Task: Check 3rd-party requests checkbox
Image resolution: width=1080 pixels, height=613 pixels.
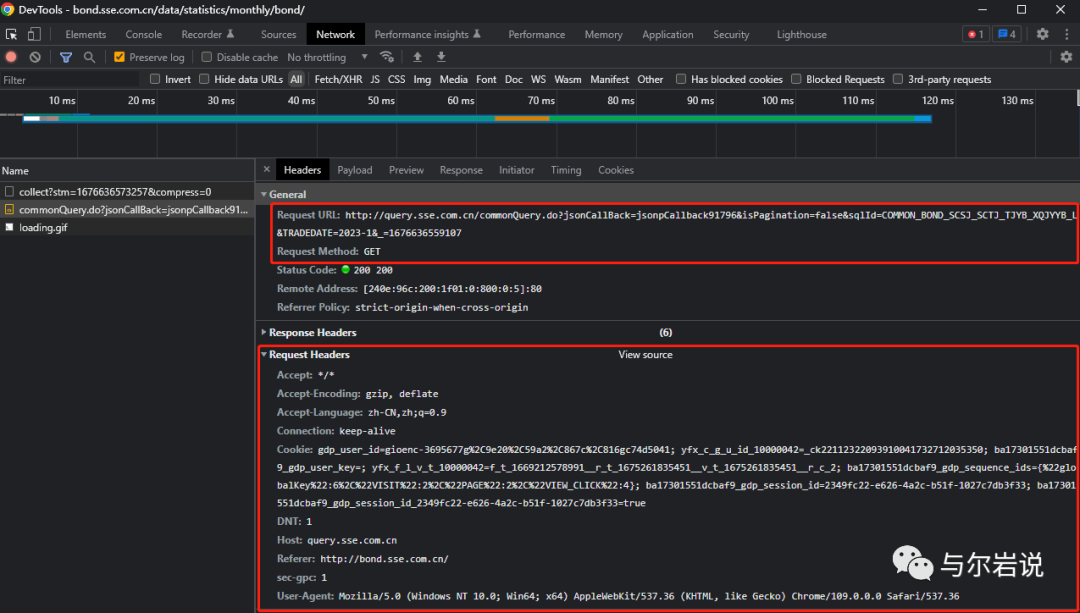Action: pos(898,79)
